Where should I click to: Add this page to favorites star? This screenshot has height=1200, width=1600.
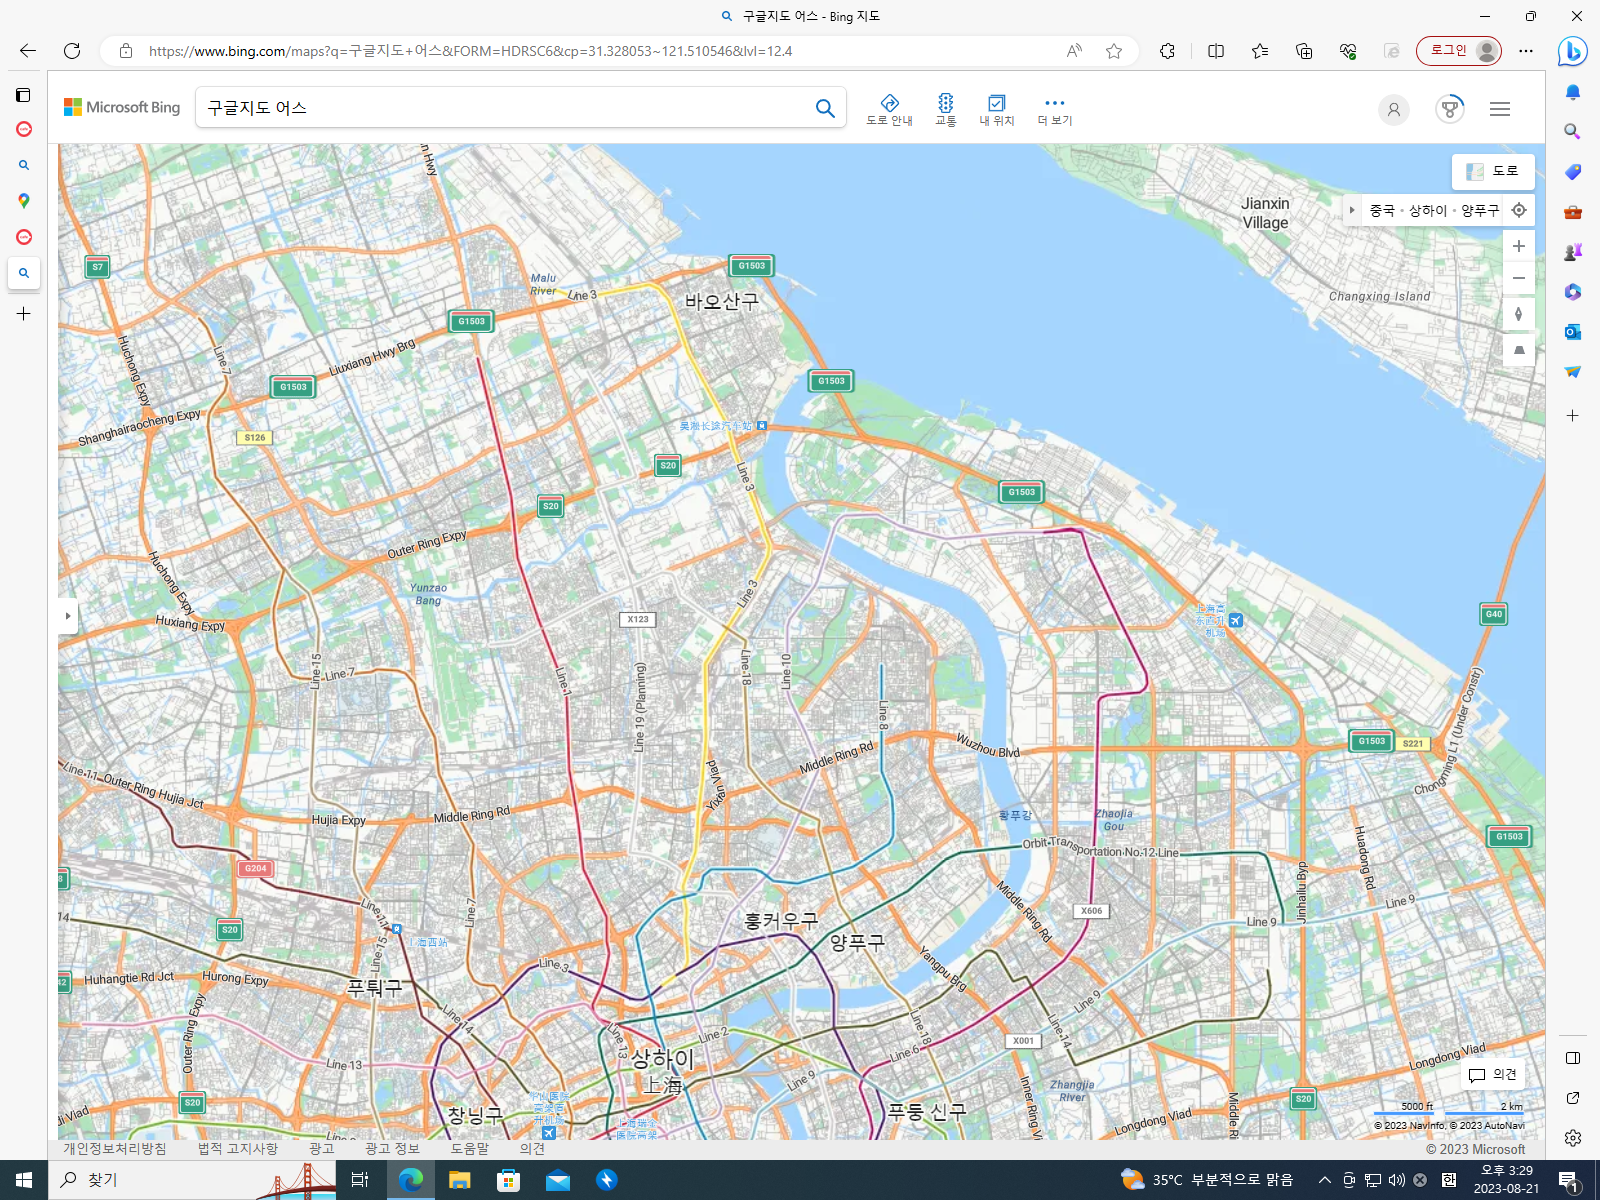click(1114, 51)
